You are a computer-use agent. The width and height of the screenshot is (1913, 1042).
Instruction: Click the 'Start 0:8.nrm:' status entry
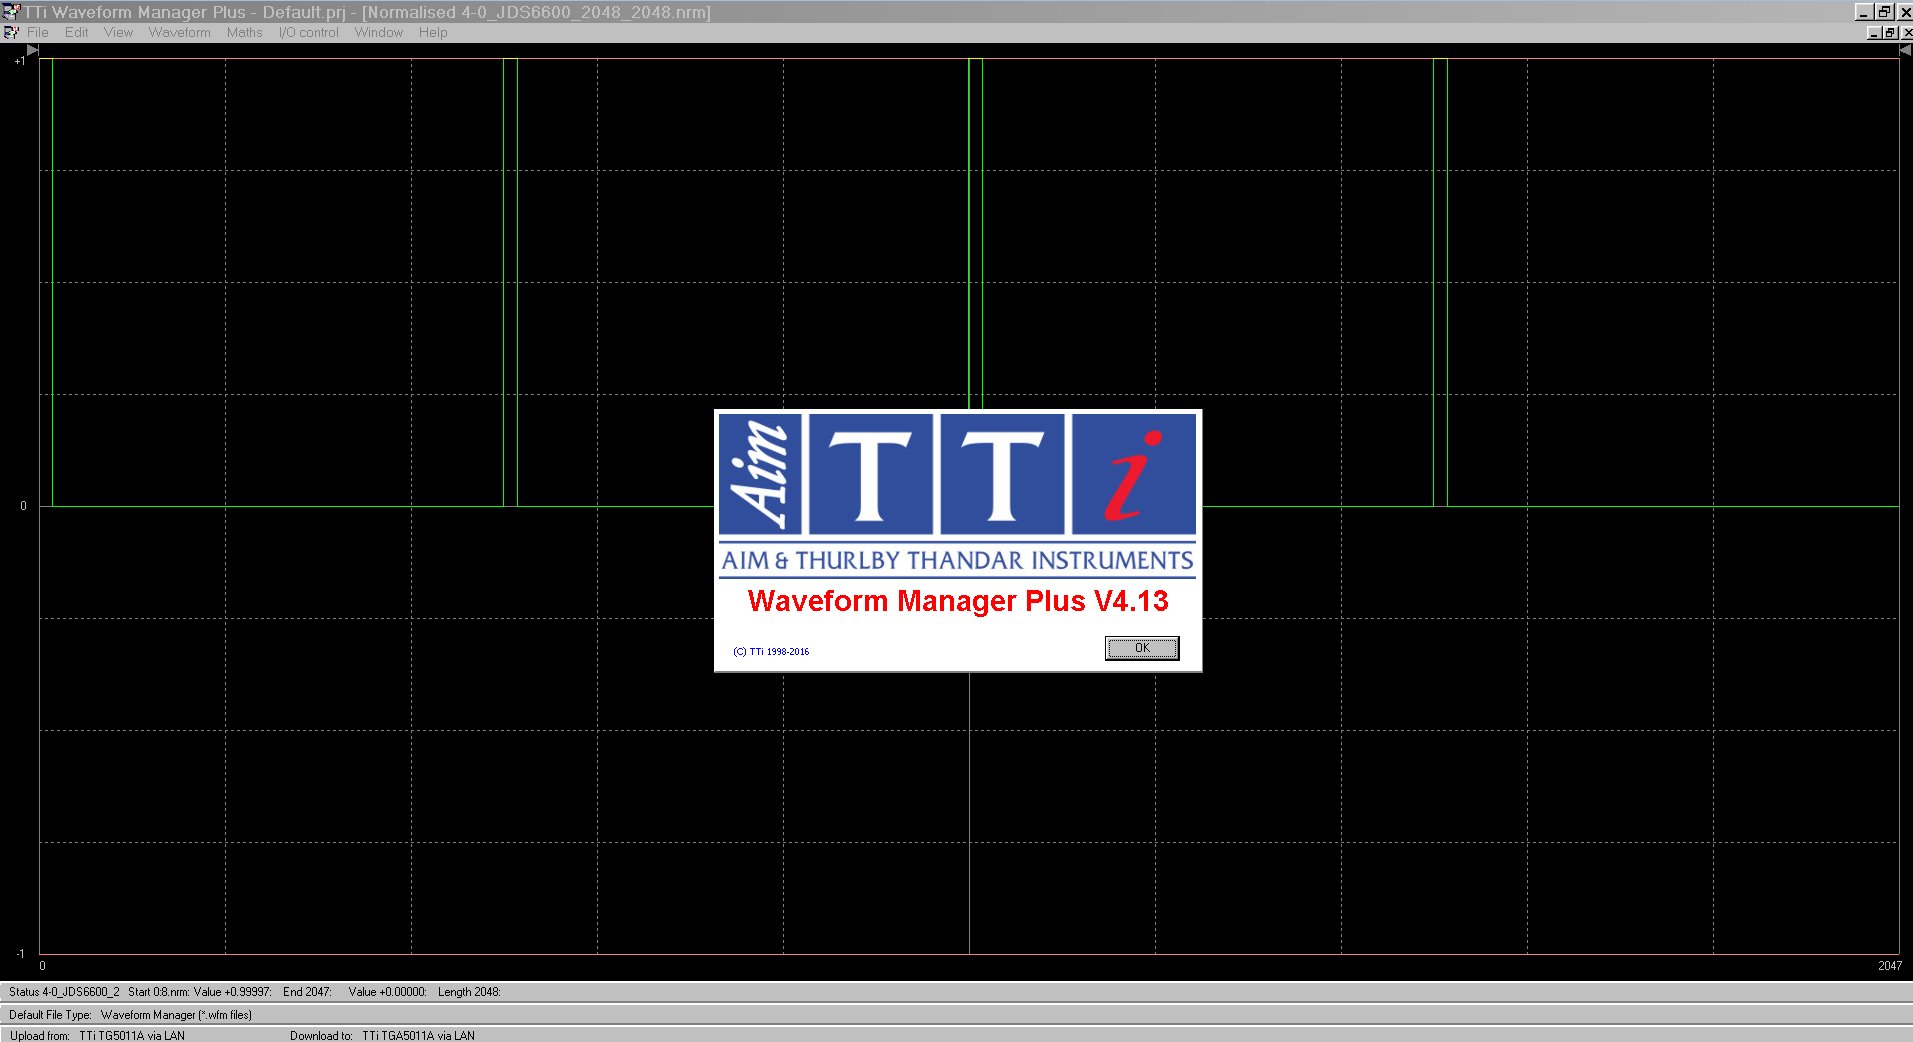159,992
